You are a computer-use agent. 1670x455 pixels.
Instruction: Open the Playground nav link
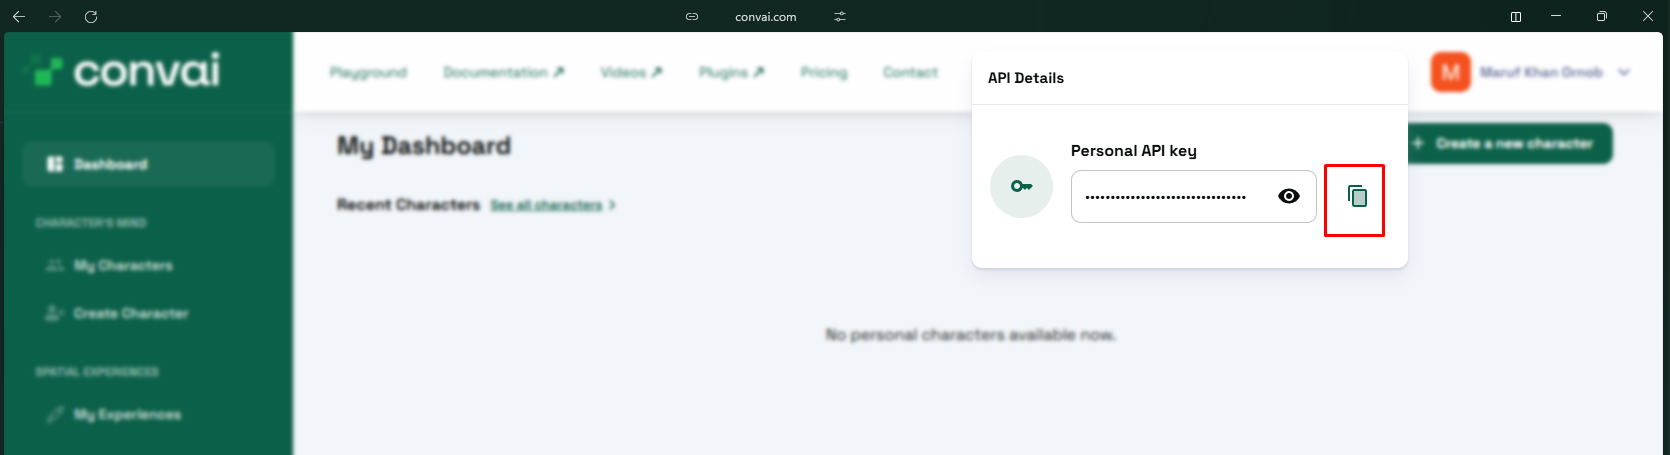[x=368, y=73]
